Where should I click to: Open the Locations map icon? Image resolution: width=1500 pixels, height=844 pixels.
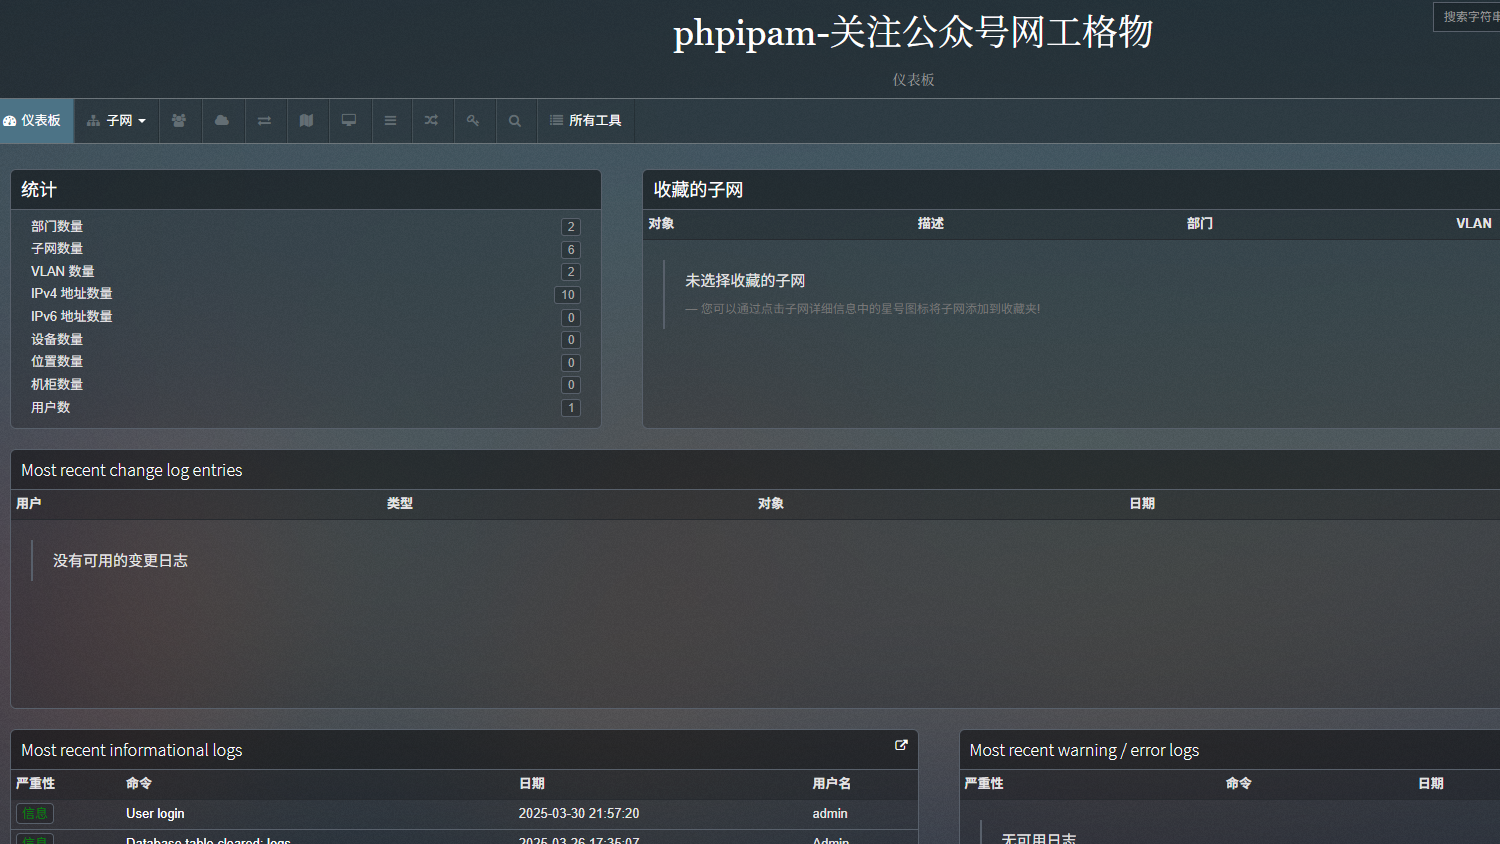(x=306, y=120)
